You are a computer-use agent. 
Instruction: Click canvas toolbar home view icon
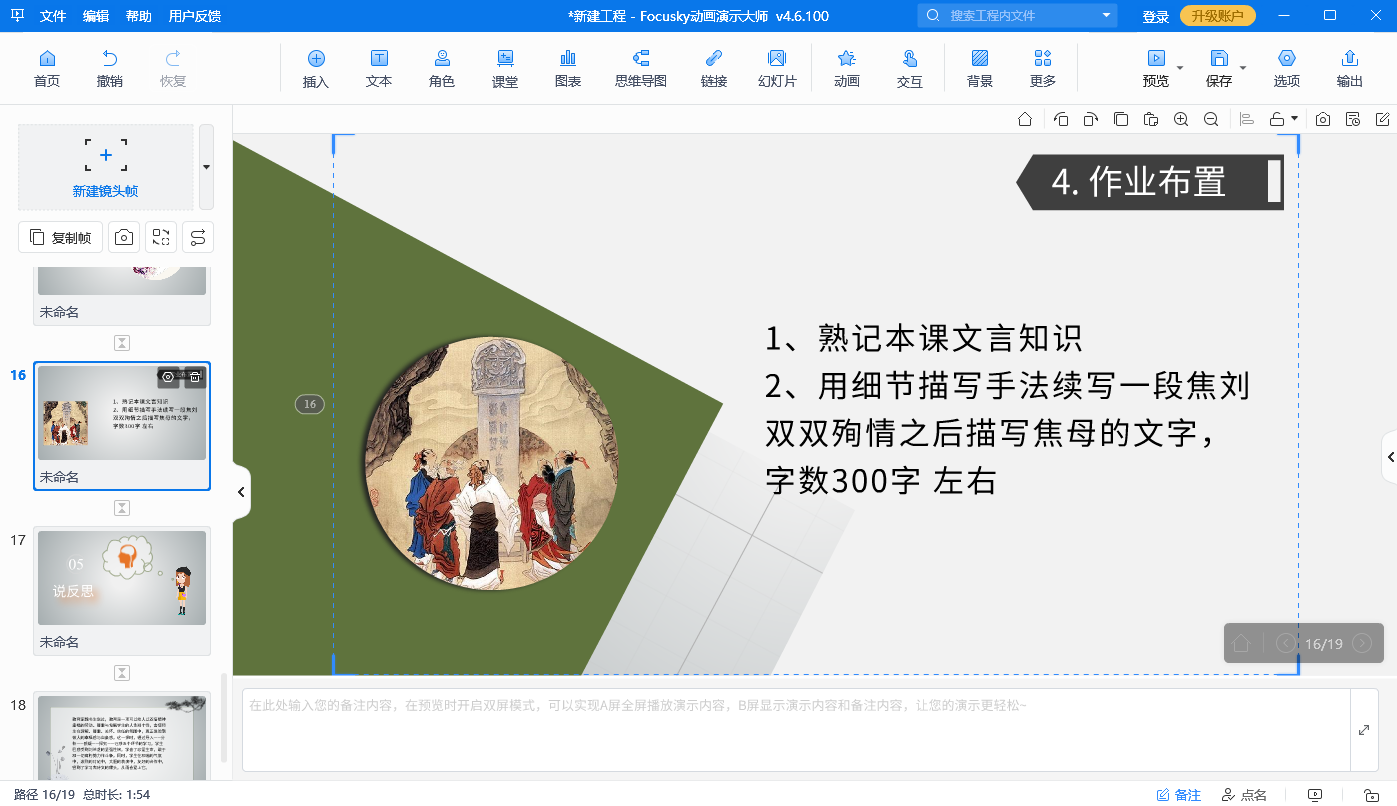1025,119
